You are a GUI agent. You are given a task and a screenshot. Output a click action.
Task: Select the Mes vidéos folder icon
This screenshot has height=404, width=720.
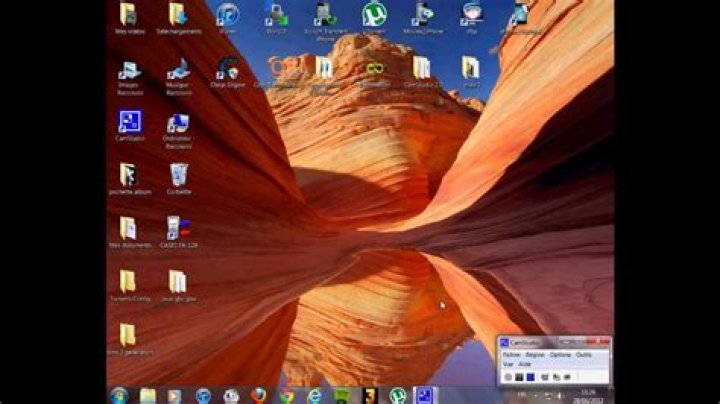130,18
